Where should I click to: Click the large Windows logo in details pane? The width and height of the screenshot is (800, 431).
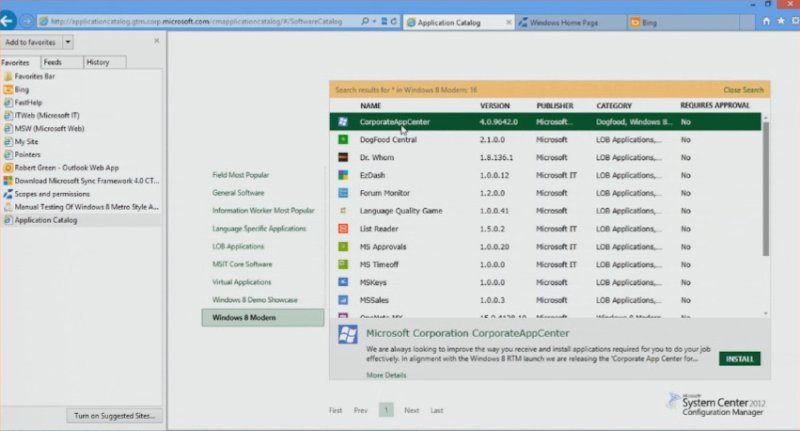(347, 335)
